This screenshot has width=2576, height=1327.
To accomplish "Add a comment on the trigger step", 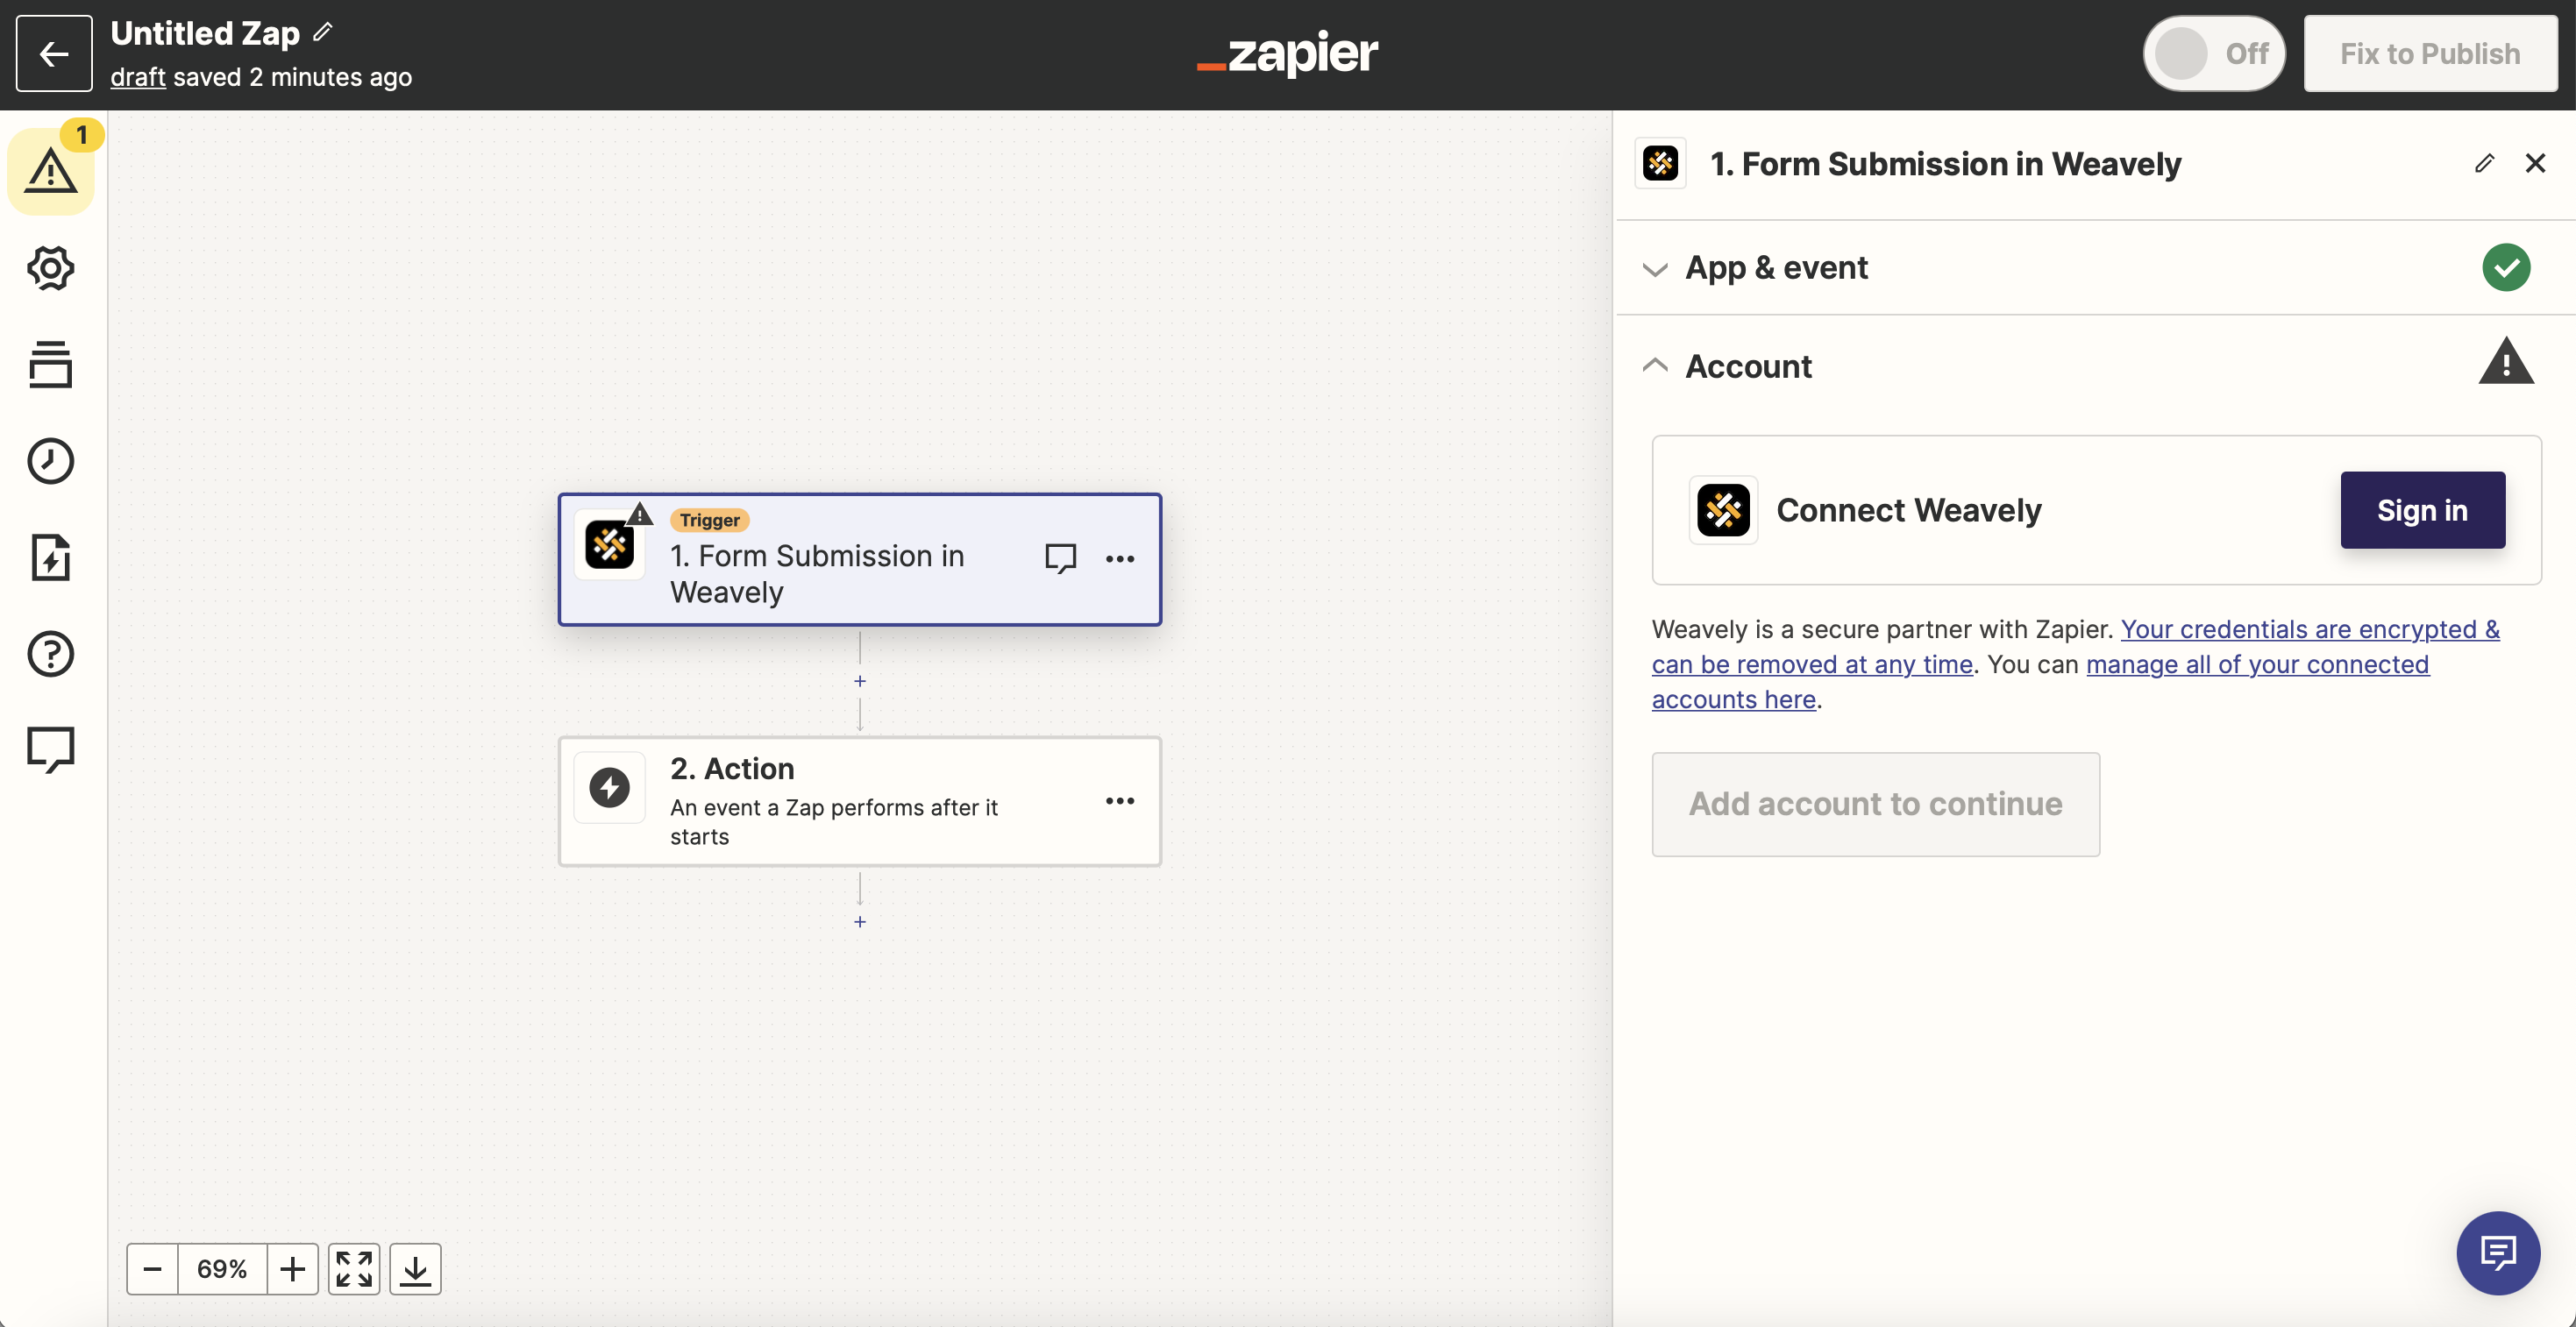I will [x=1060, y=558].
